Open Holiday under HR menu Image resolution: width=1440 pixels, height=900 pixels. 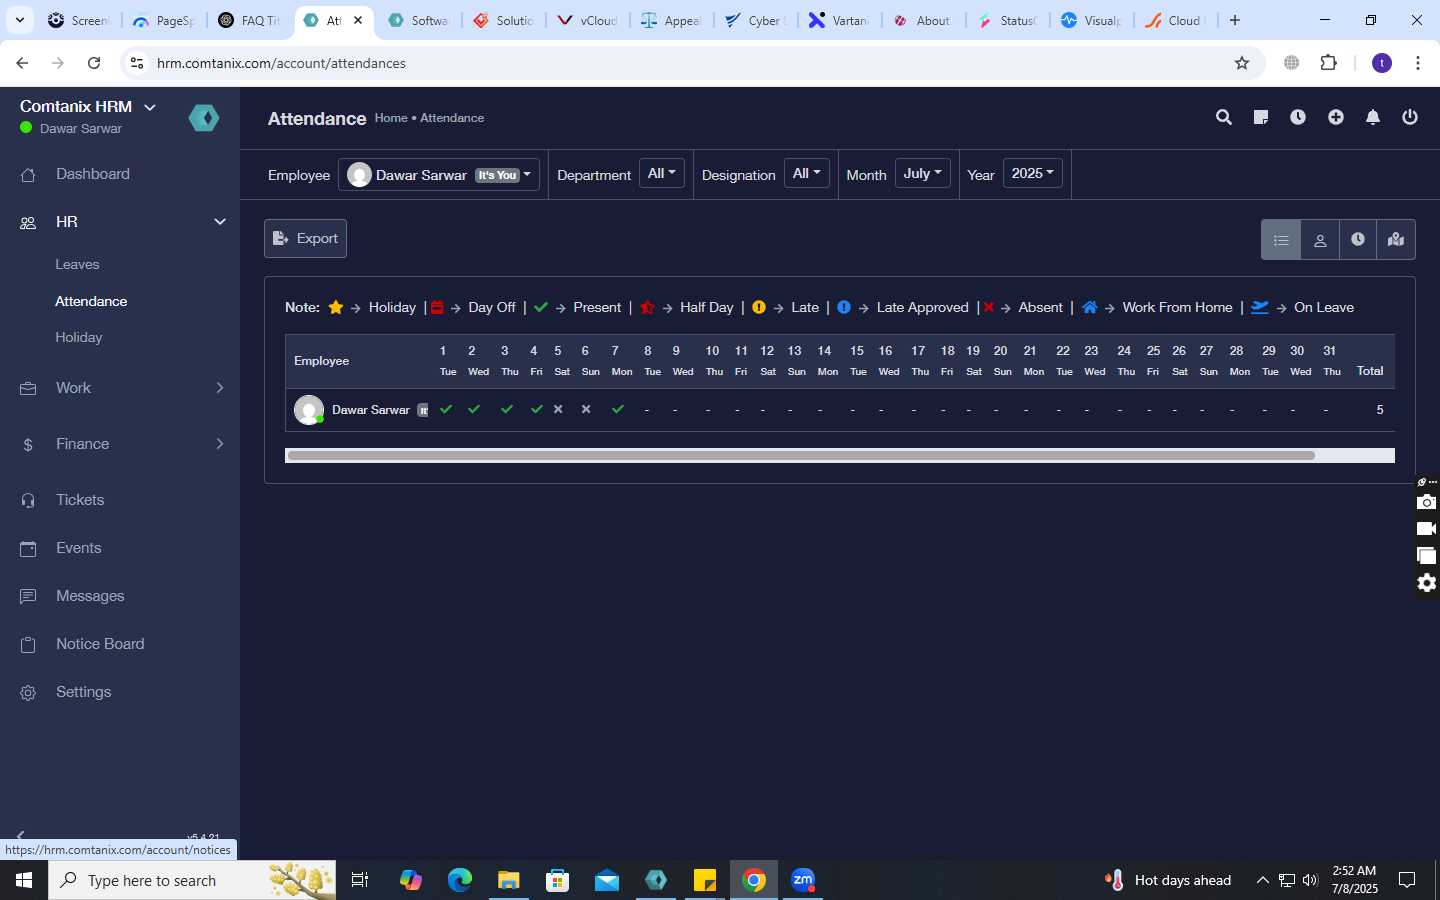tap(79, 337)
